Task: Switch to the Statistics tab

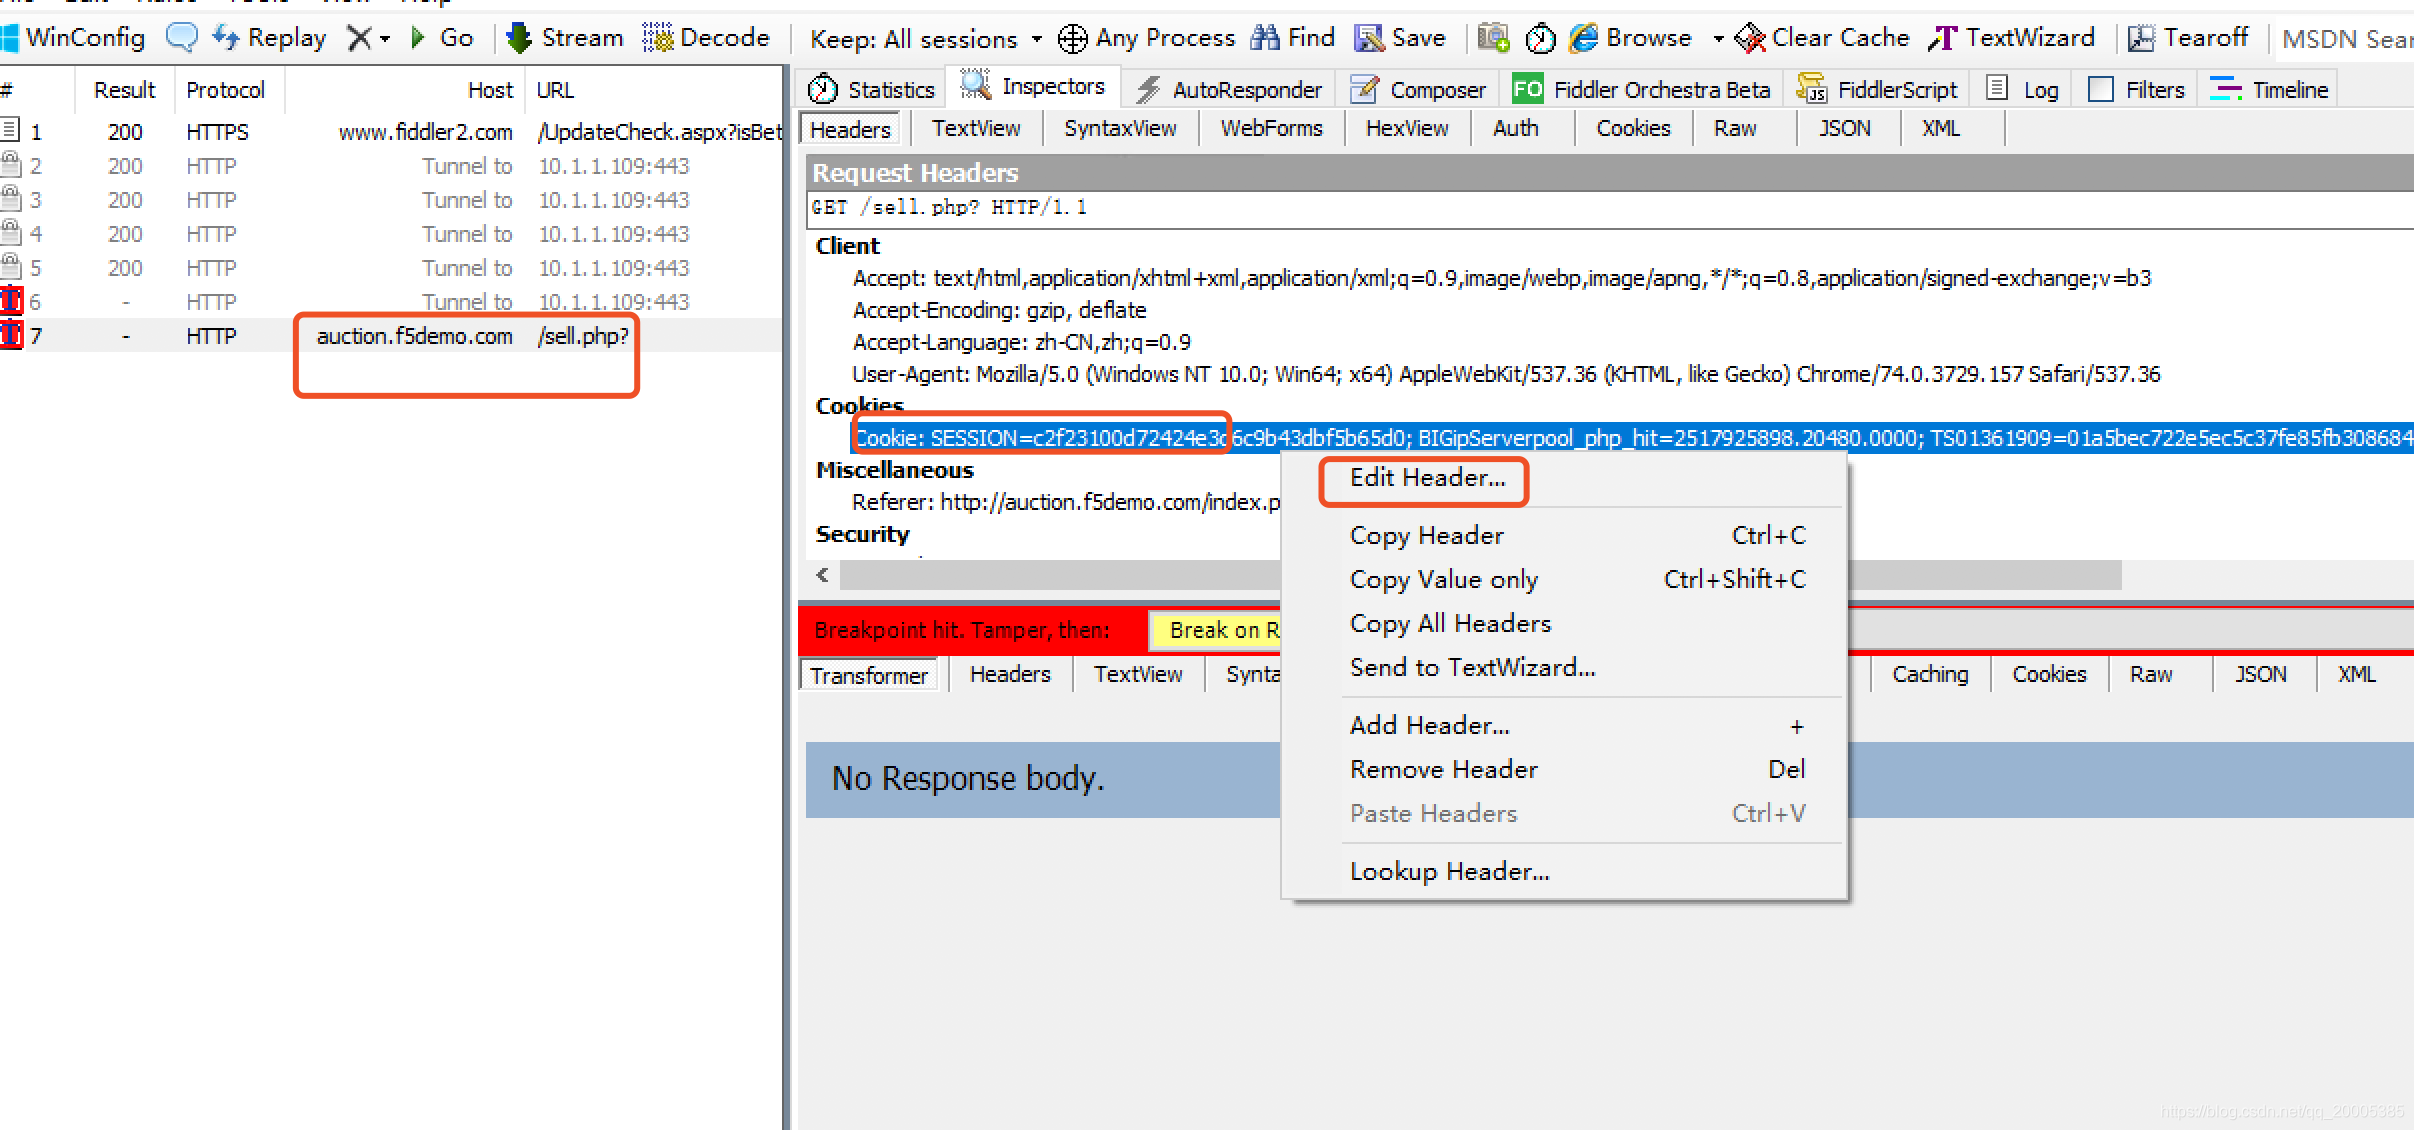Action: (x=872, y=89)
